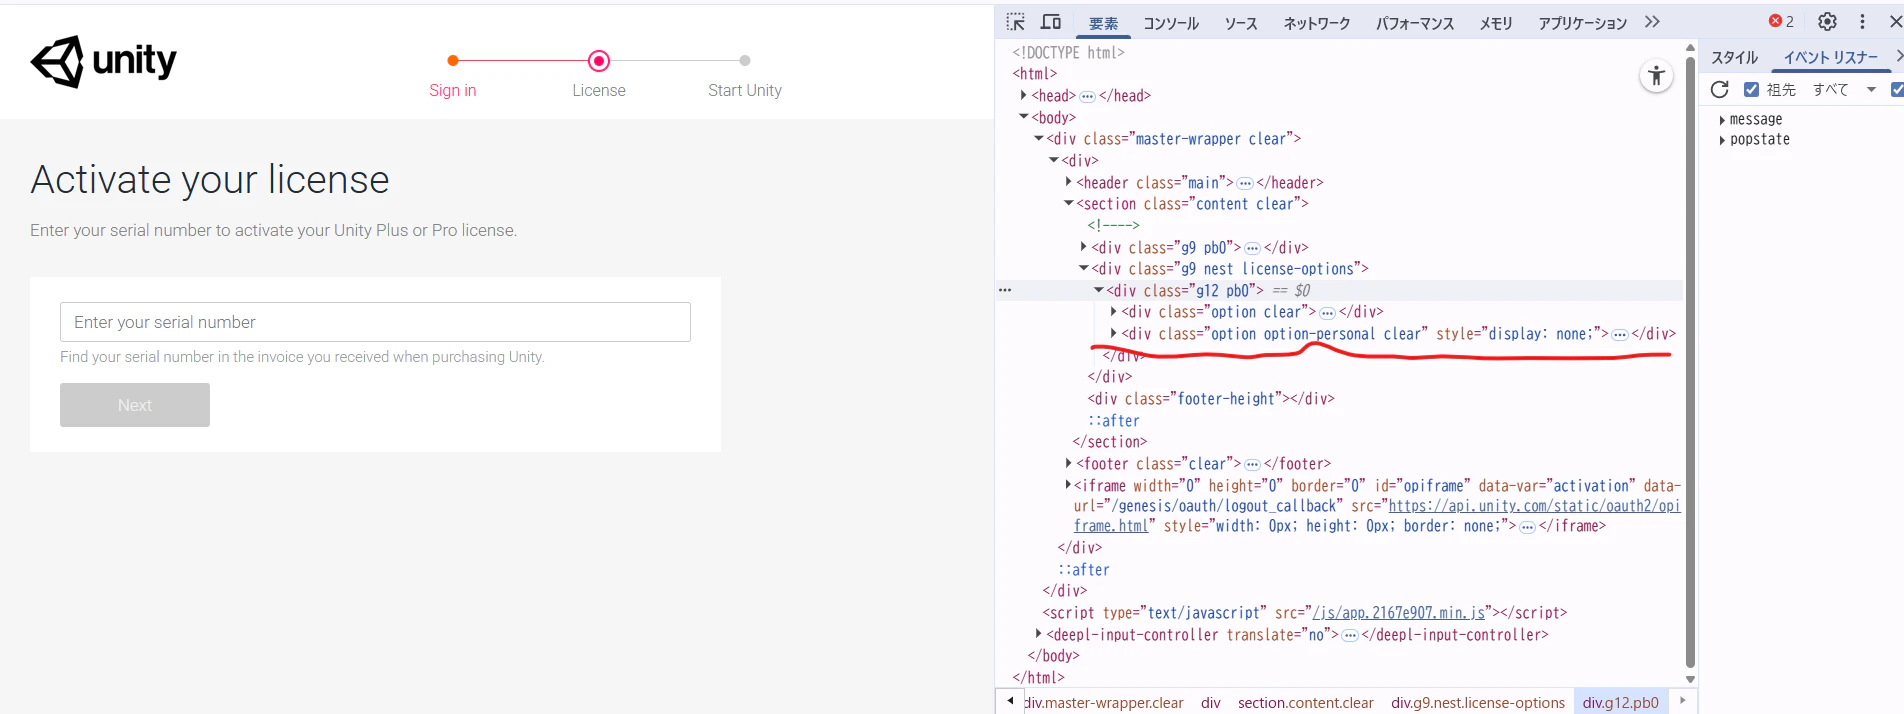This screenshot has width=1904, height=714.
Task: Select the DOCTYPE html line
Action: [1069, 53]
